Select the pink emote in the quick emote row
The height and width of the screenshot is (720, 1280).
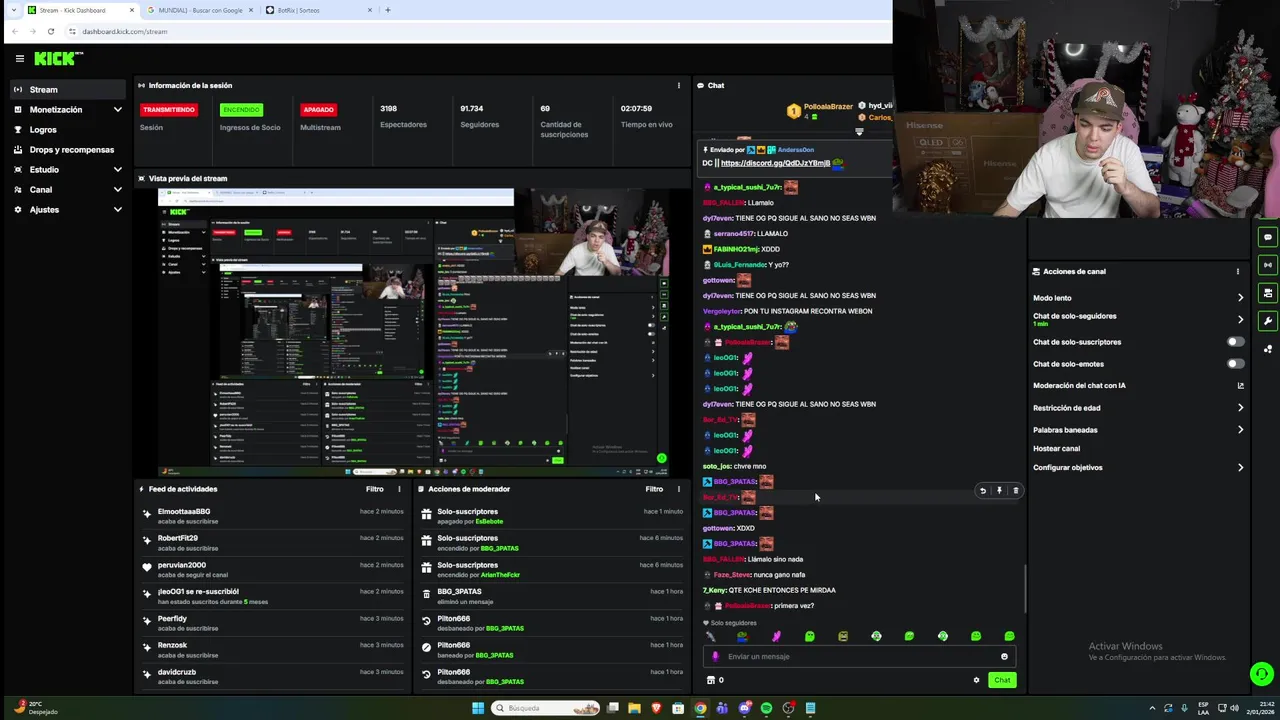click(x=776, y=636)
